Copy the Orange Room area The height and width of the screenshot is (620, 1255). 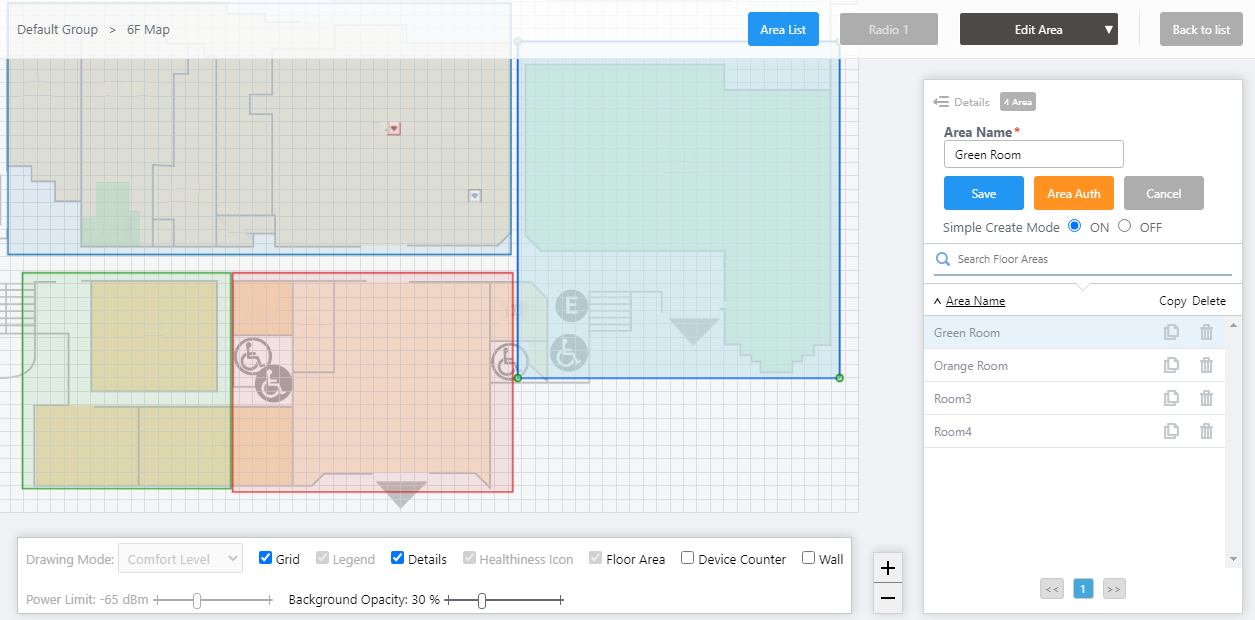pos(1171,366)
